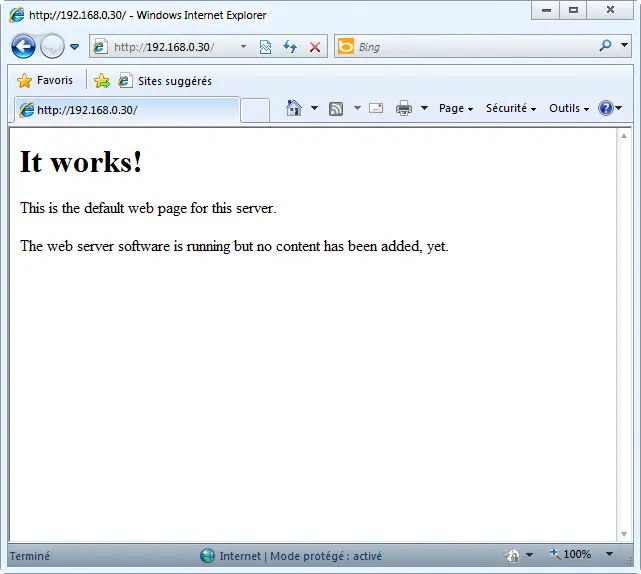
Task: Expand the privacy icon dropdown arrow
Action: click(x=529, y=555)
